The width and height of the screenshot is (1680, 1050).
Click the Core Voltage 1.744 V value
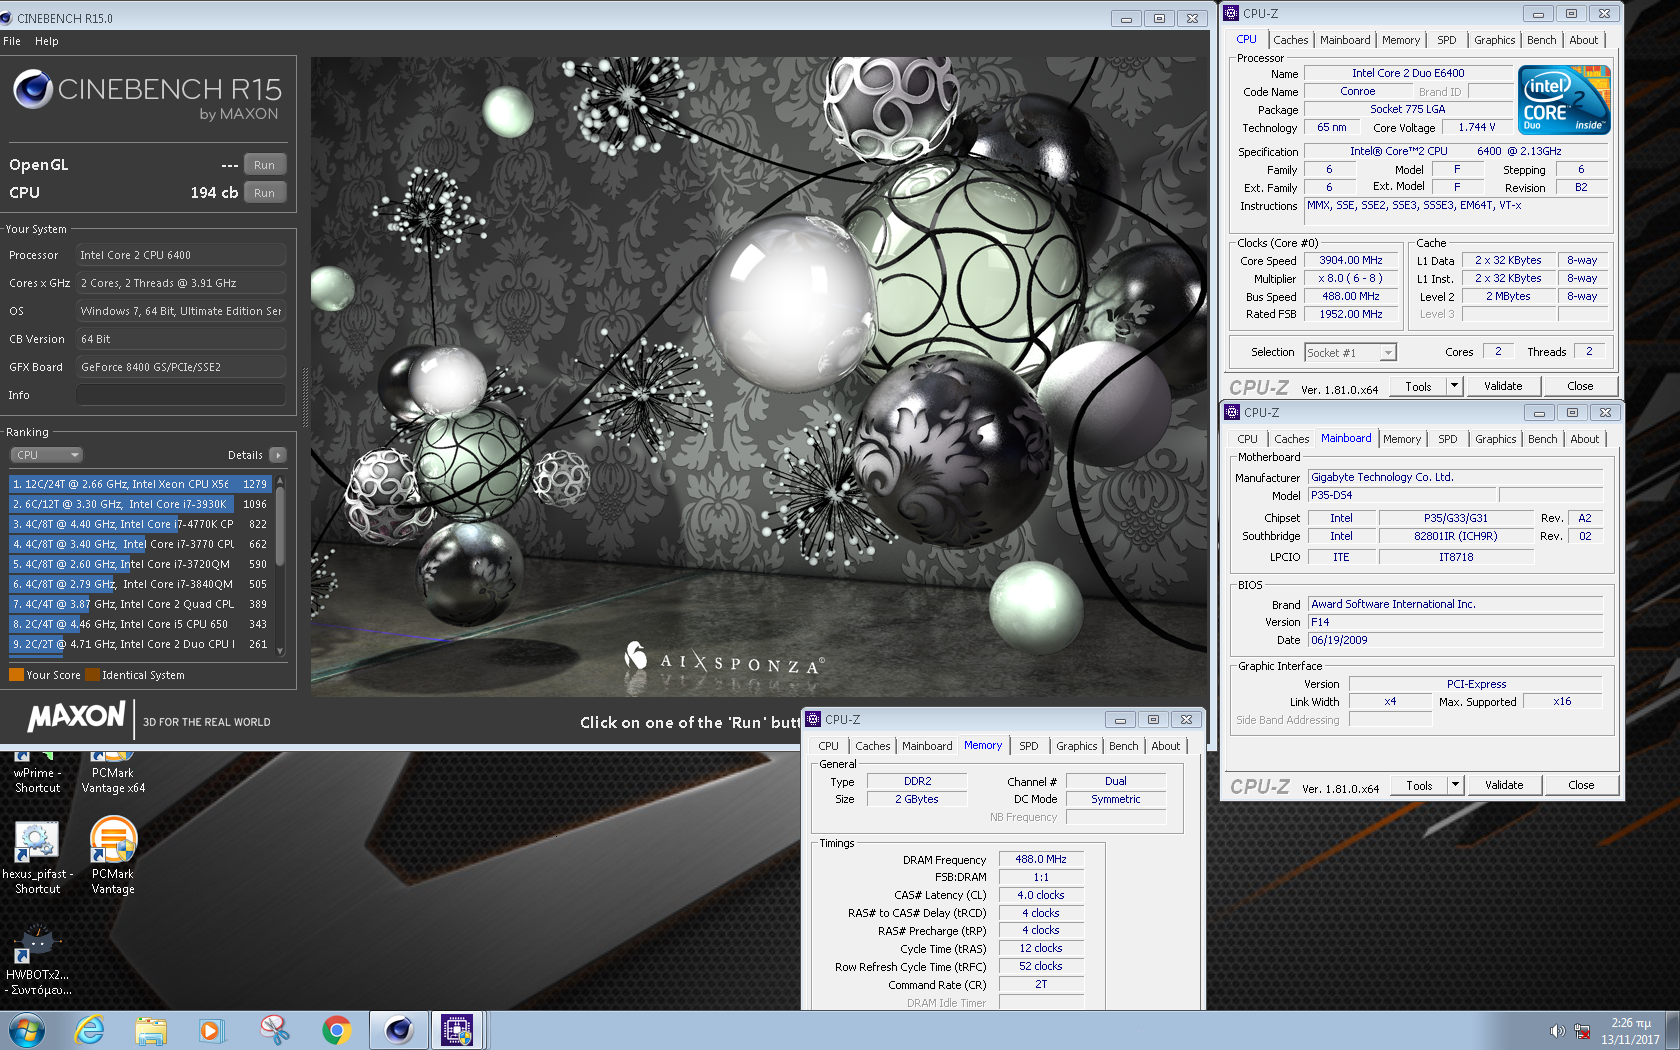point(1476,127)
